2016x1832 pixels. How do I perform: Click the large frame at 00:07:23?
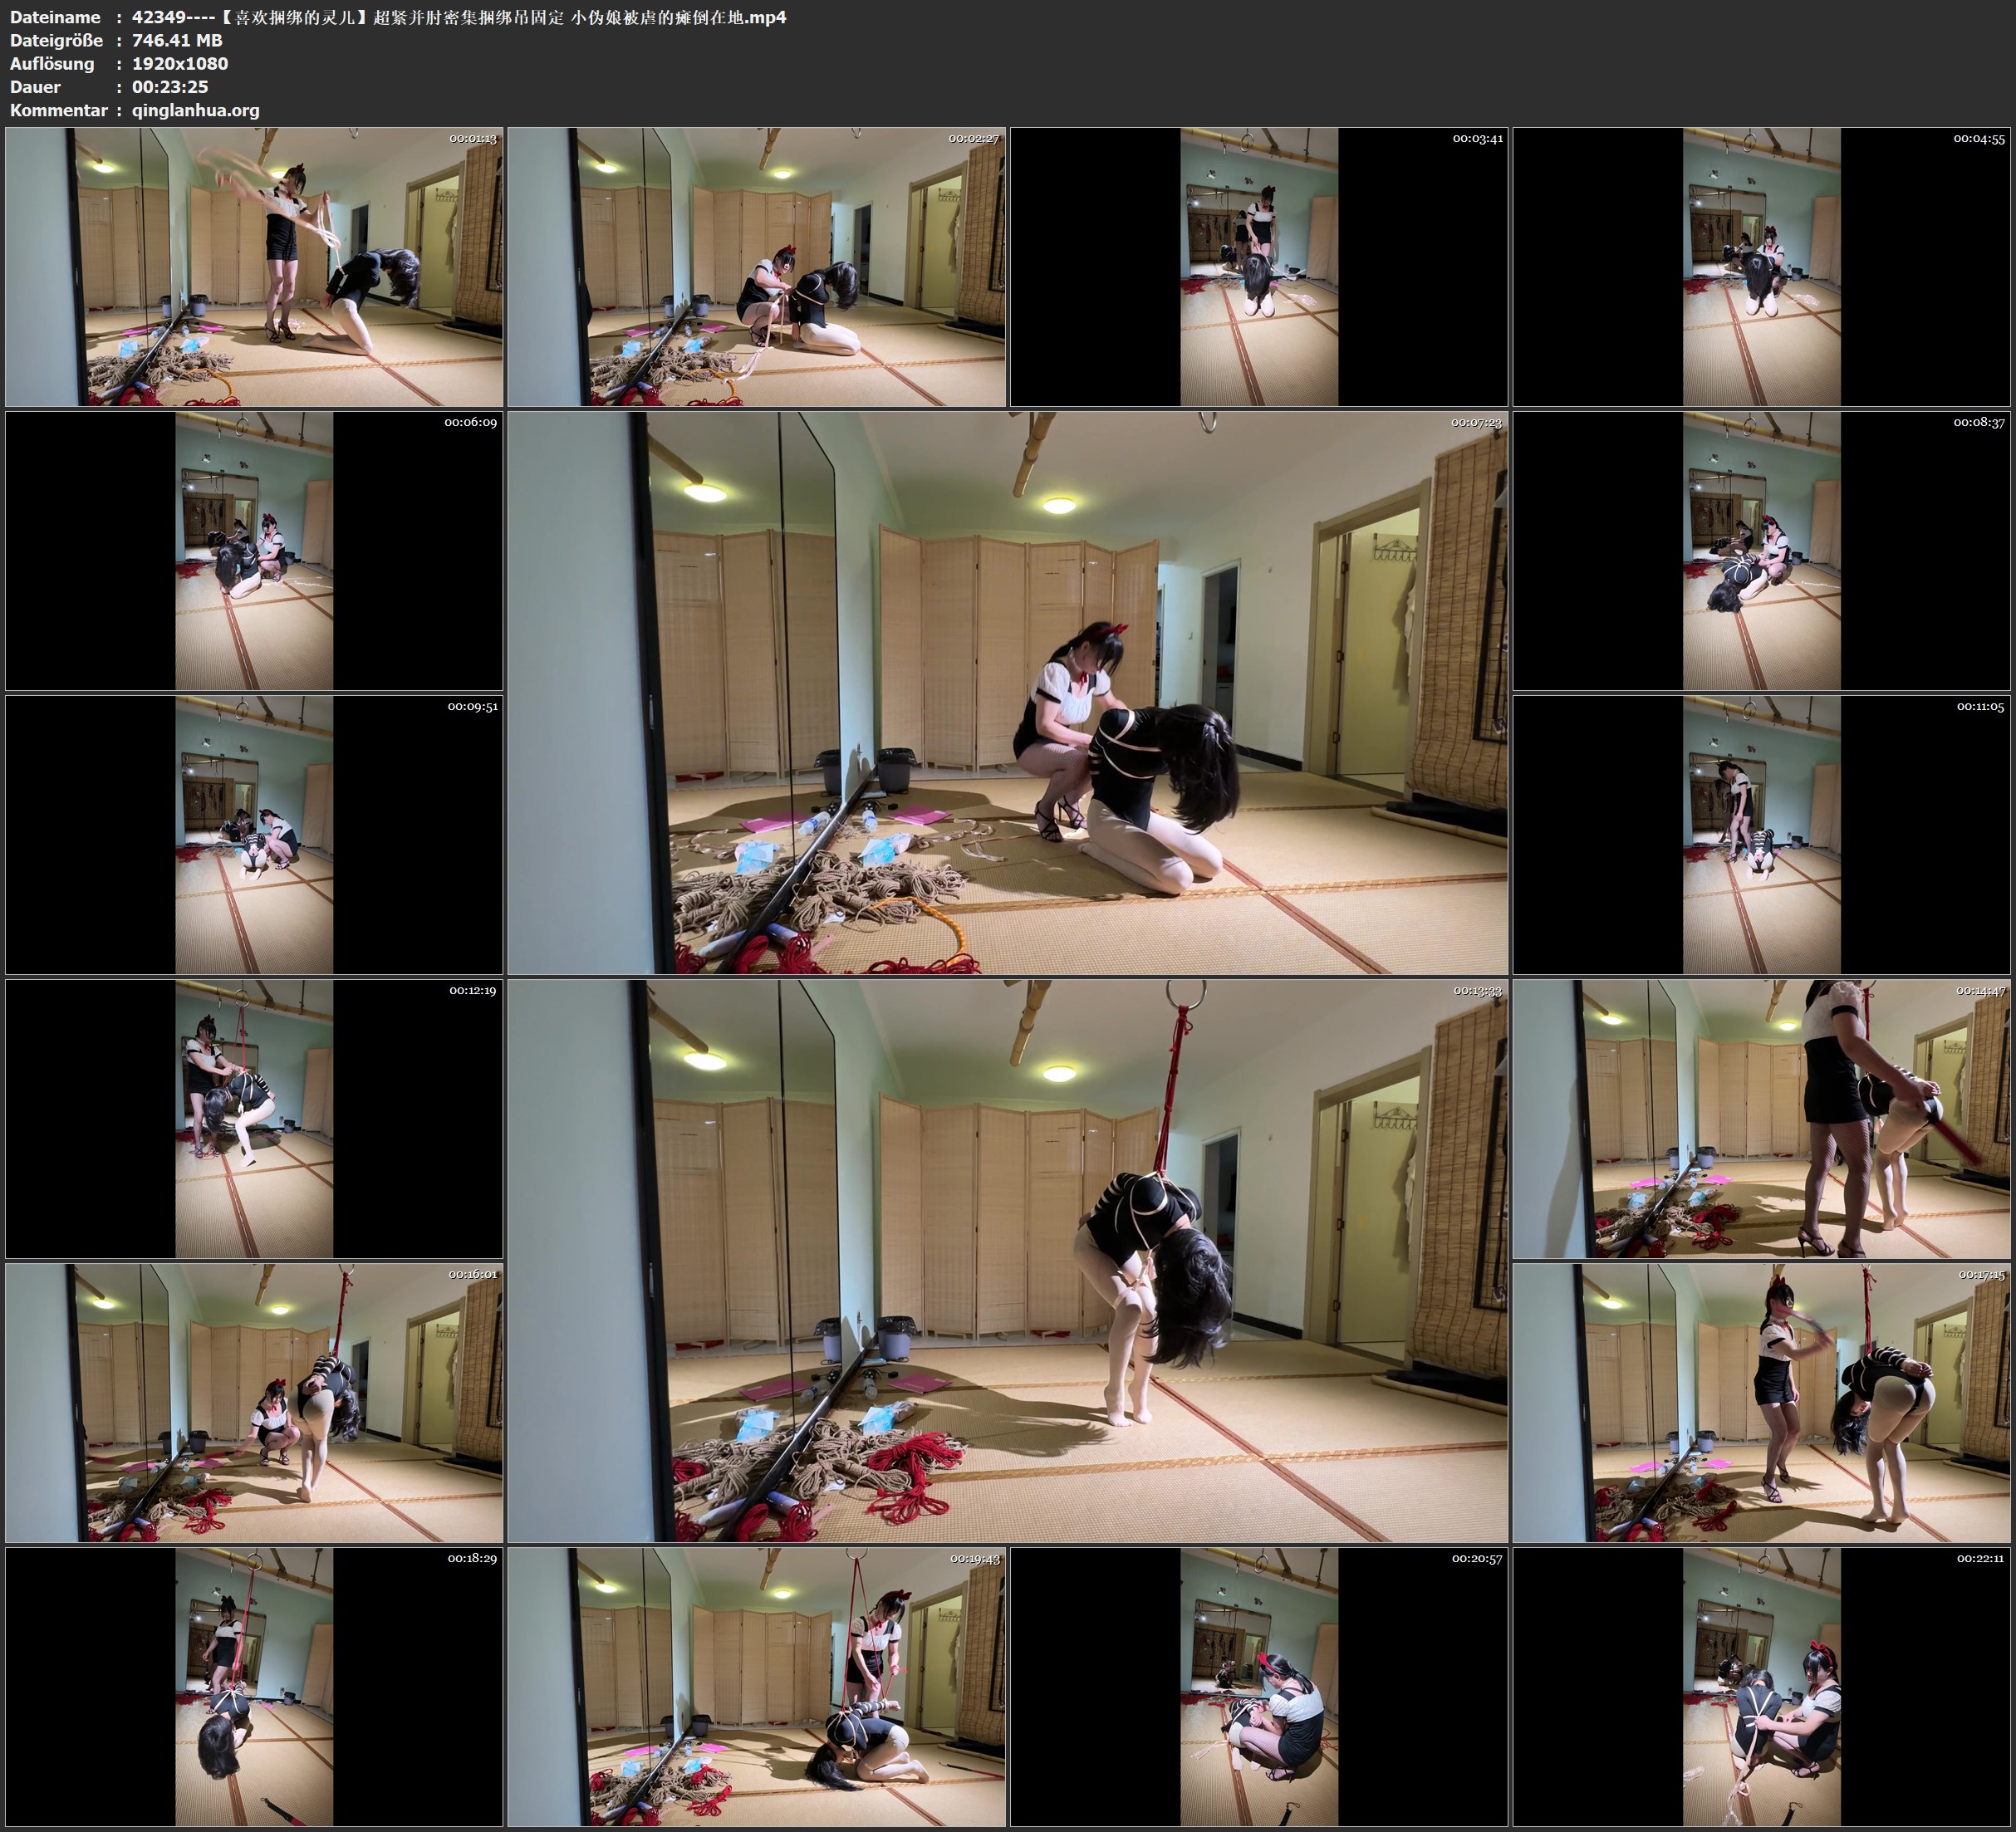(x=1007, y=692)
